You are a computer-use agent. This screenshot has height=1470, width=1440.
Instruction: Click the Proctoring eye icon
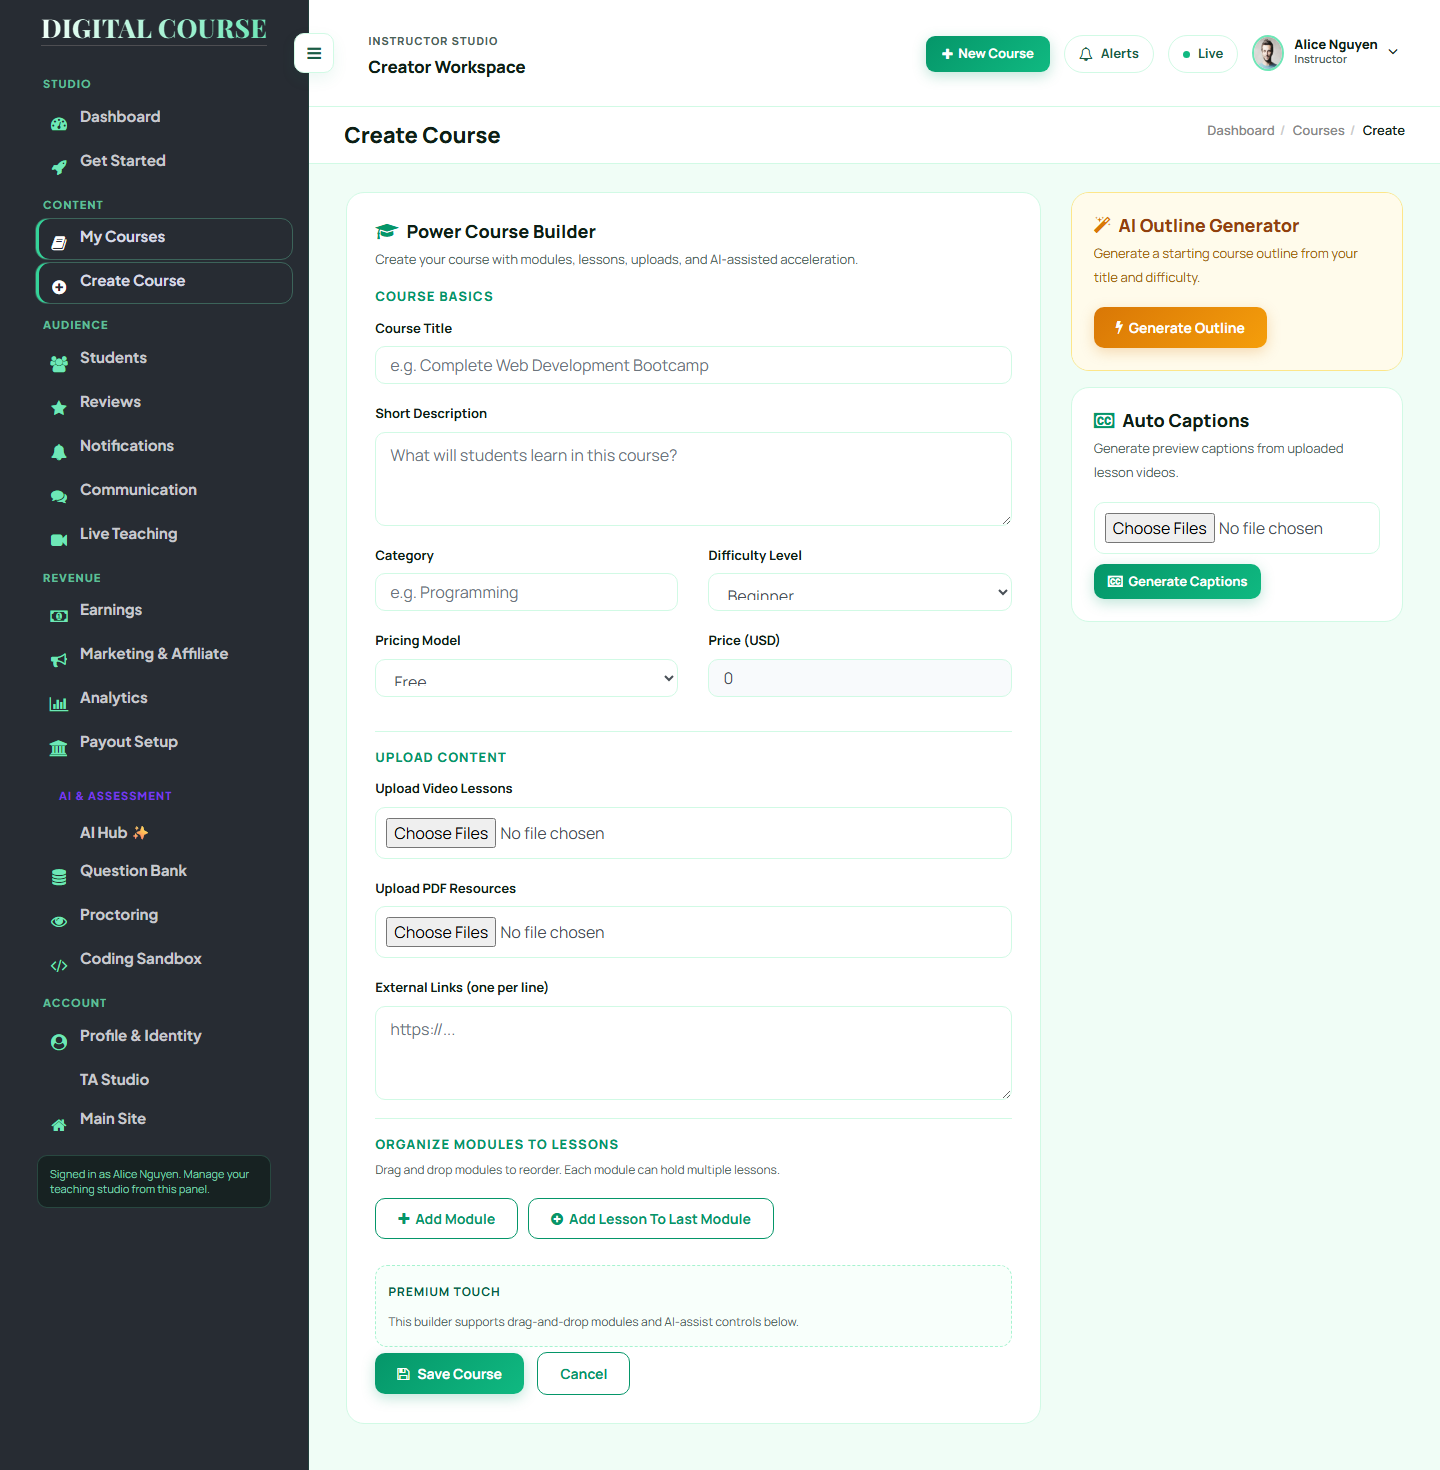59,921
